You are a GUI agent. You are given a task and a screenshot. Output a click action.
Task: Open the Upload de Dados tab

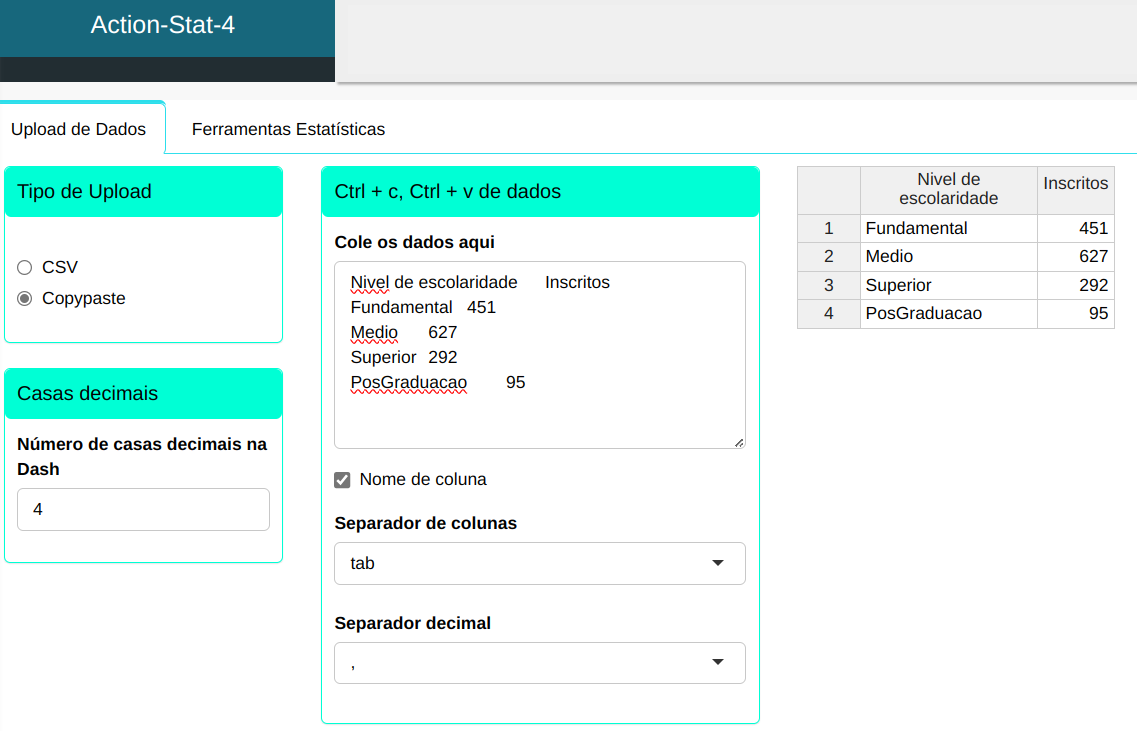click(79, 129)
